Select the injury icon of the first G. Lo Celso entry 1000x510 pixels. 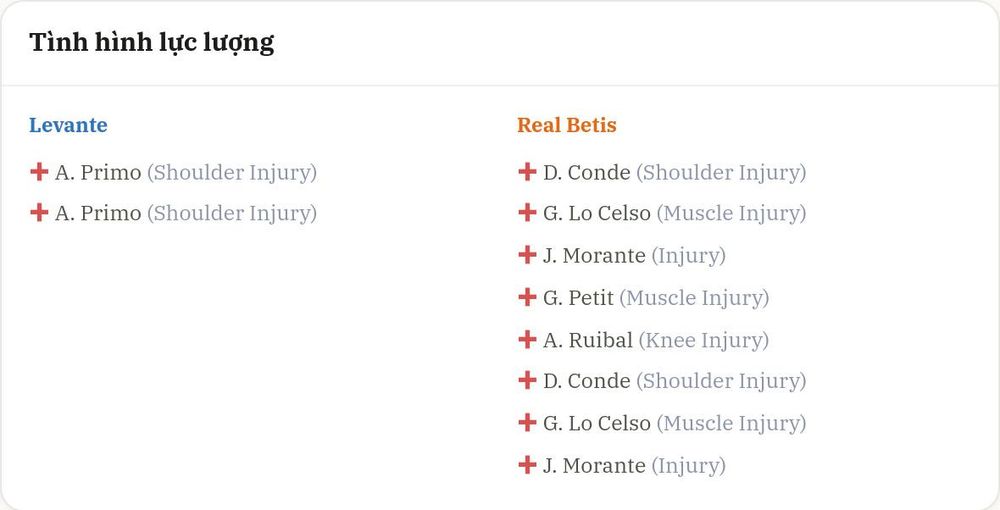(527, 212)
